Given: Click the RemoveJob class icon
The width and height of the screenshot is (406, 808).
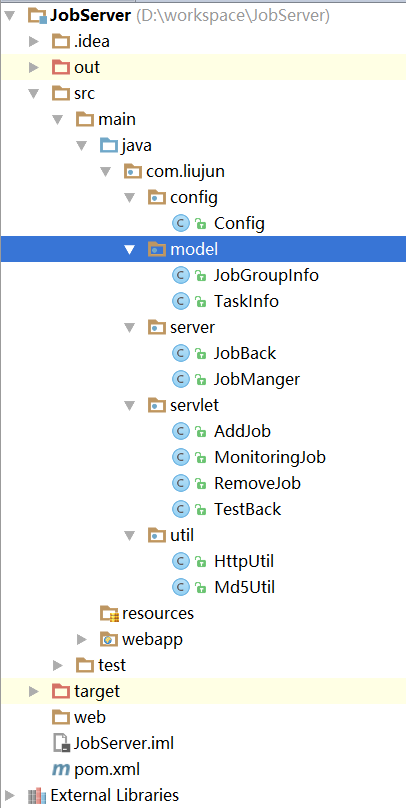Looking at the screenshot, I should click(x=180, y=483).
